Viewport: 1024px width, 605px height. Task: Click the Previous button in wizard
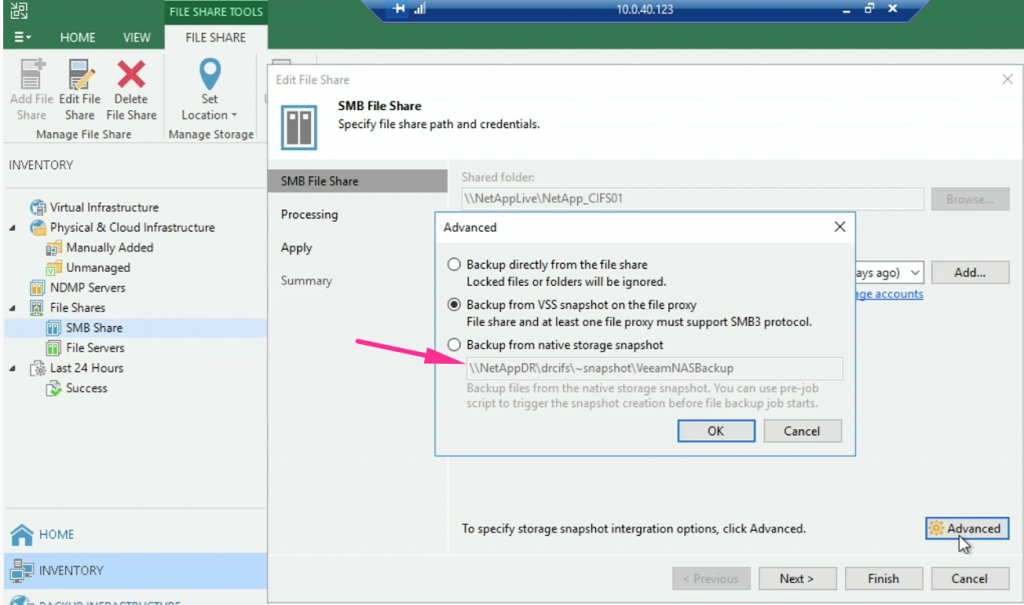click(x=711, y=579)
